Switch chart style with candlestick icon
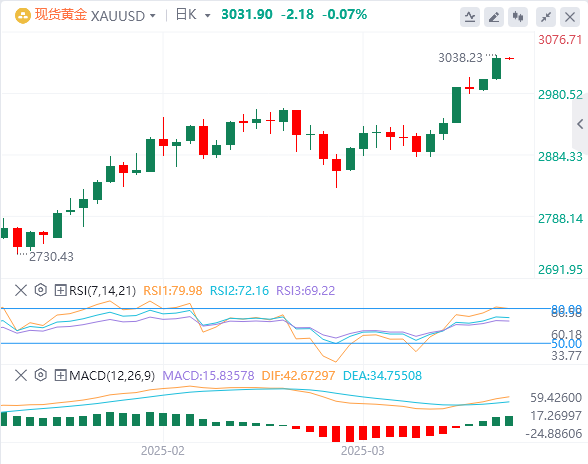Image resolution: width=588 pixels, height=464 pixels. [x=518, y=17]
